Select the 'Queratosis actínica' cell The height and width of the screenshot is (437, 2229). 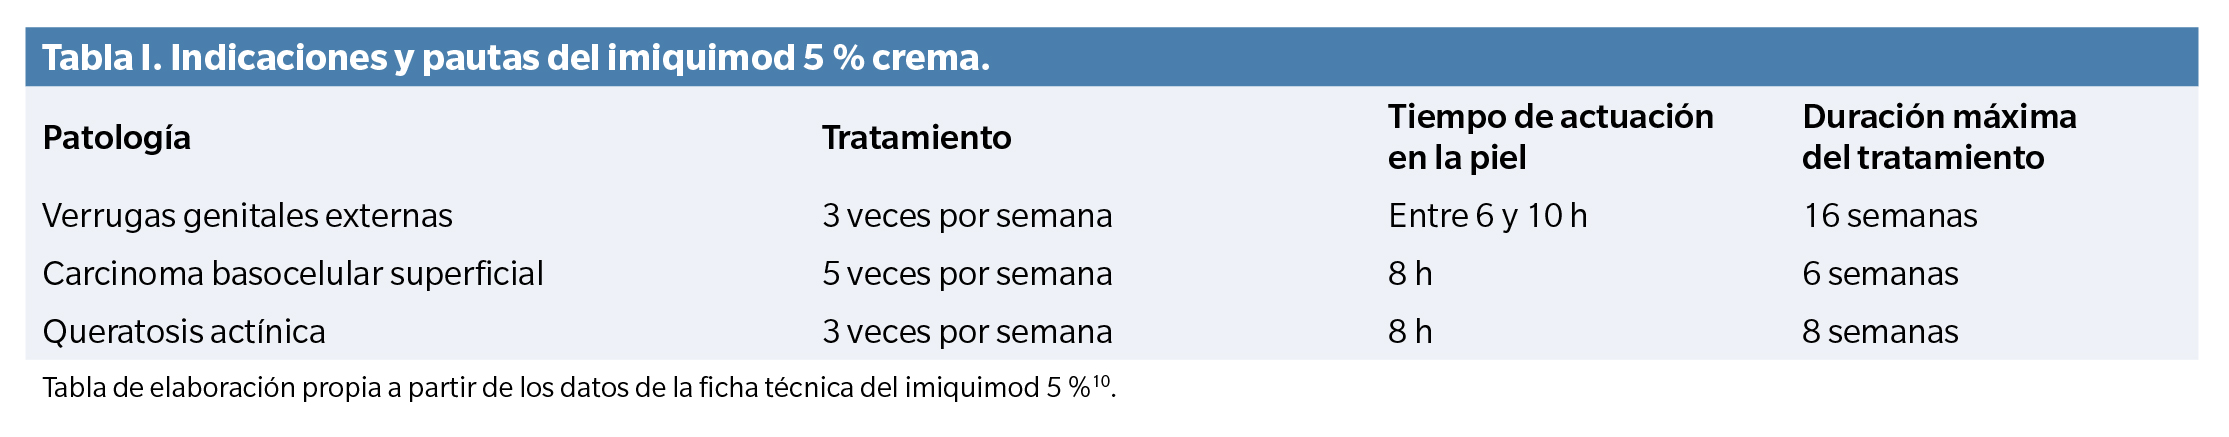184,332
